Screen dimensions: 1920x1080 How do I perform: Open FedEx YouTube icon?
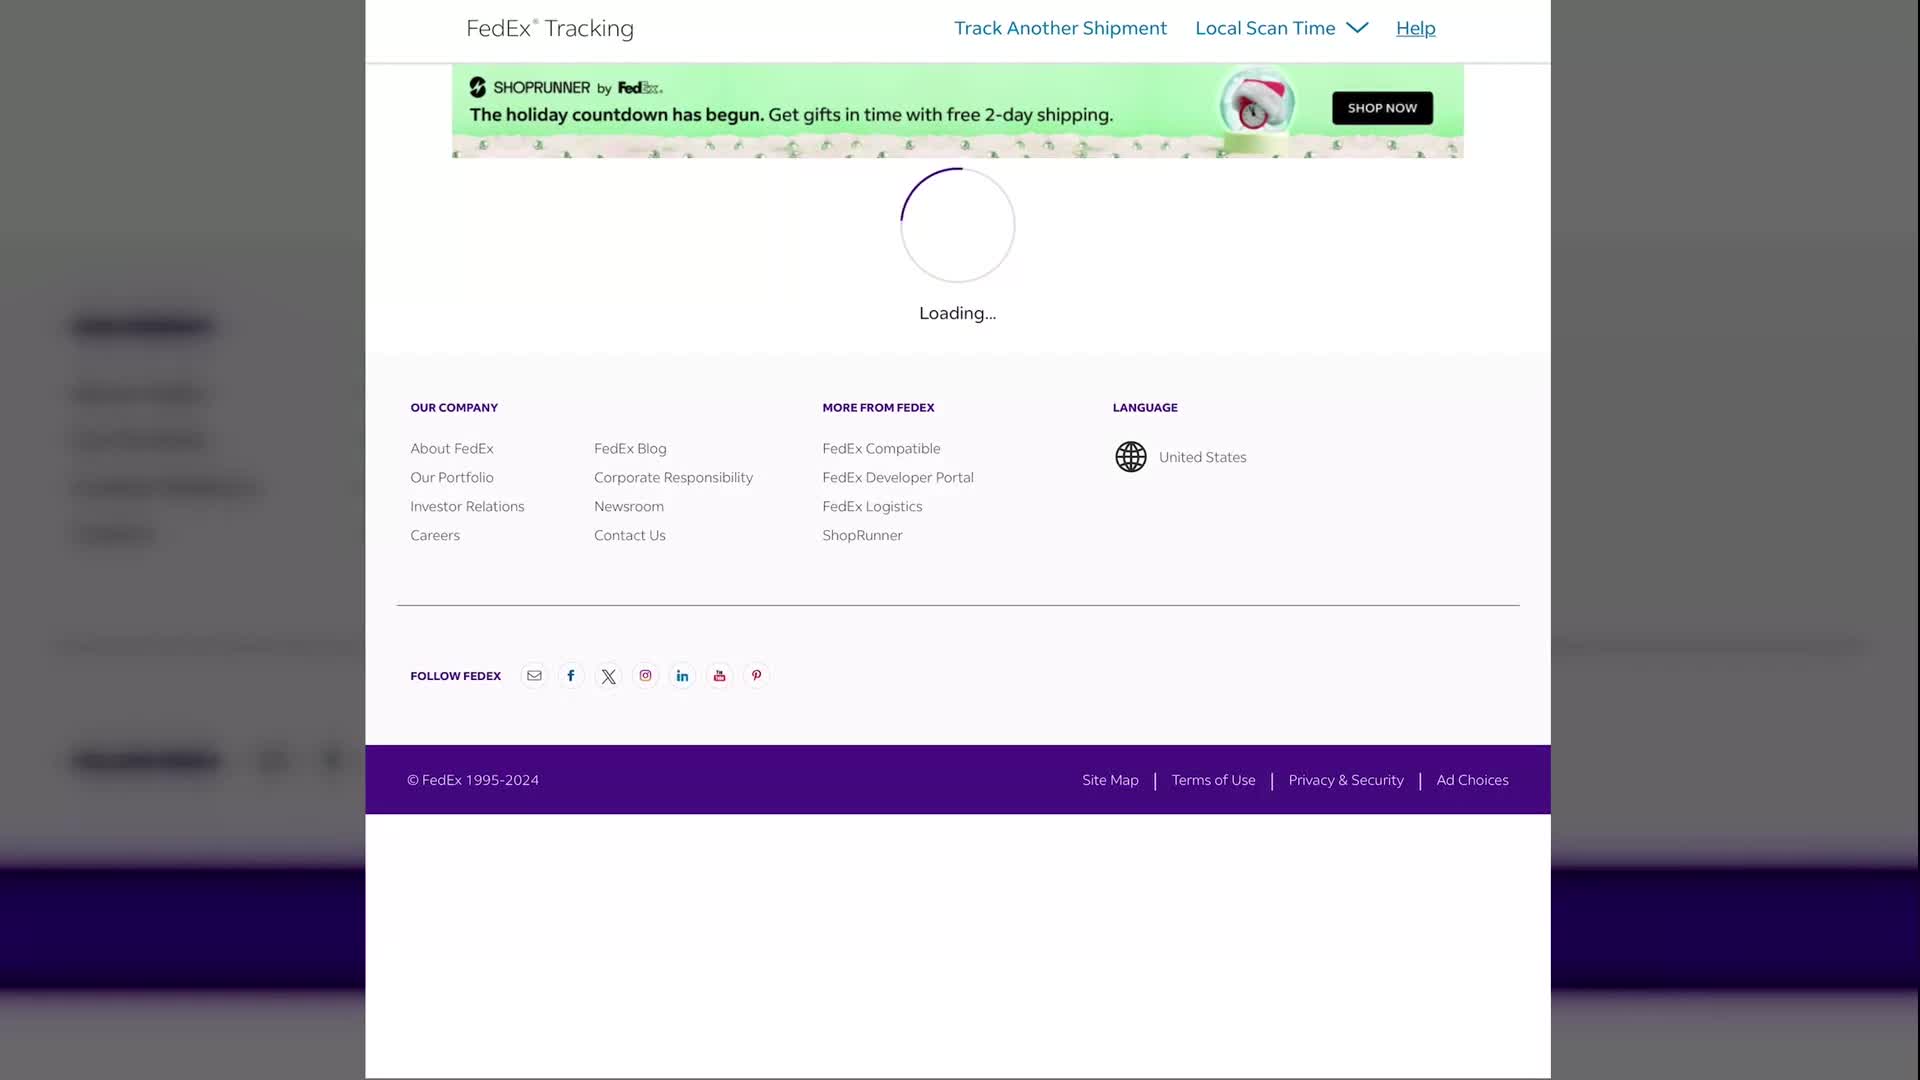point(719,676)
